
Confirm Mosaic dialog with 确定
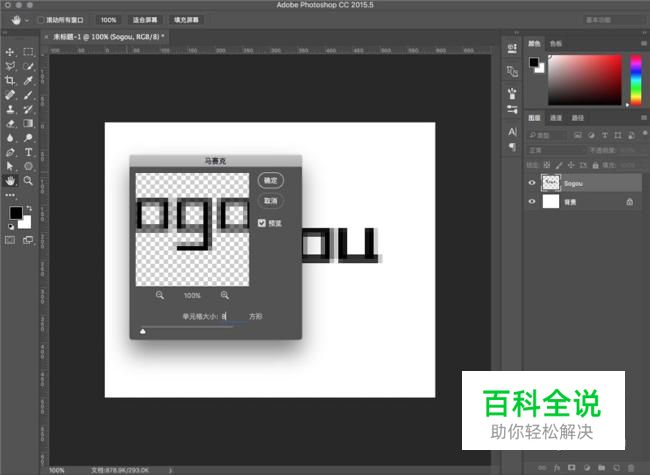coord(271,180)
